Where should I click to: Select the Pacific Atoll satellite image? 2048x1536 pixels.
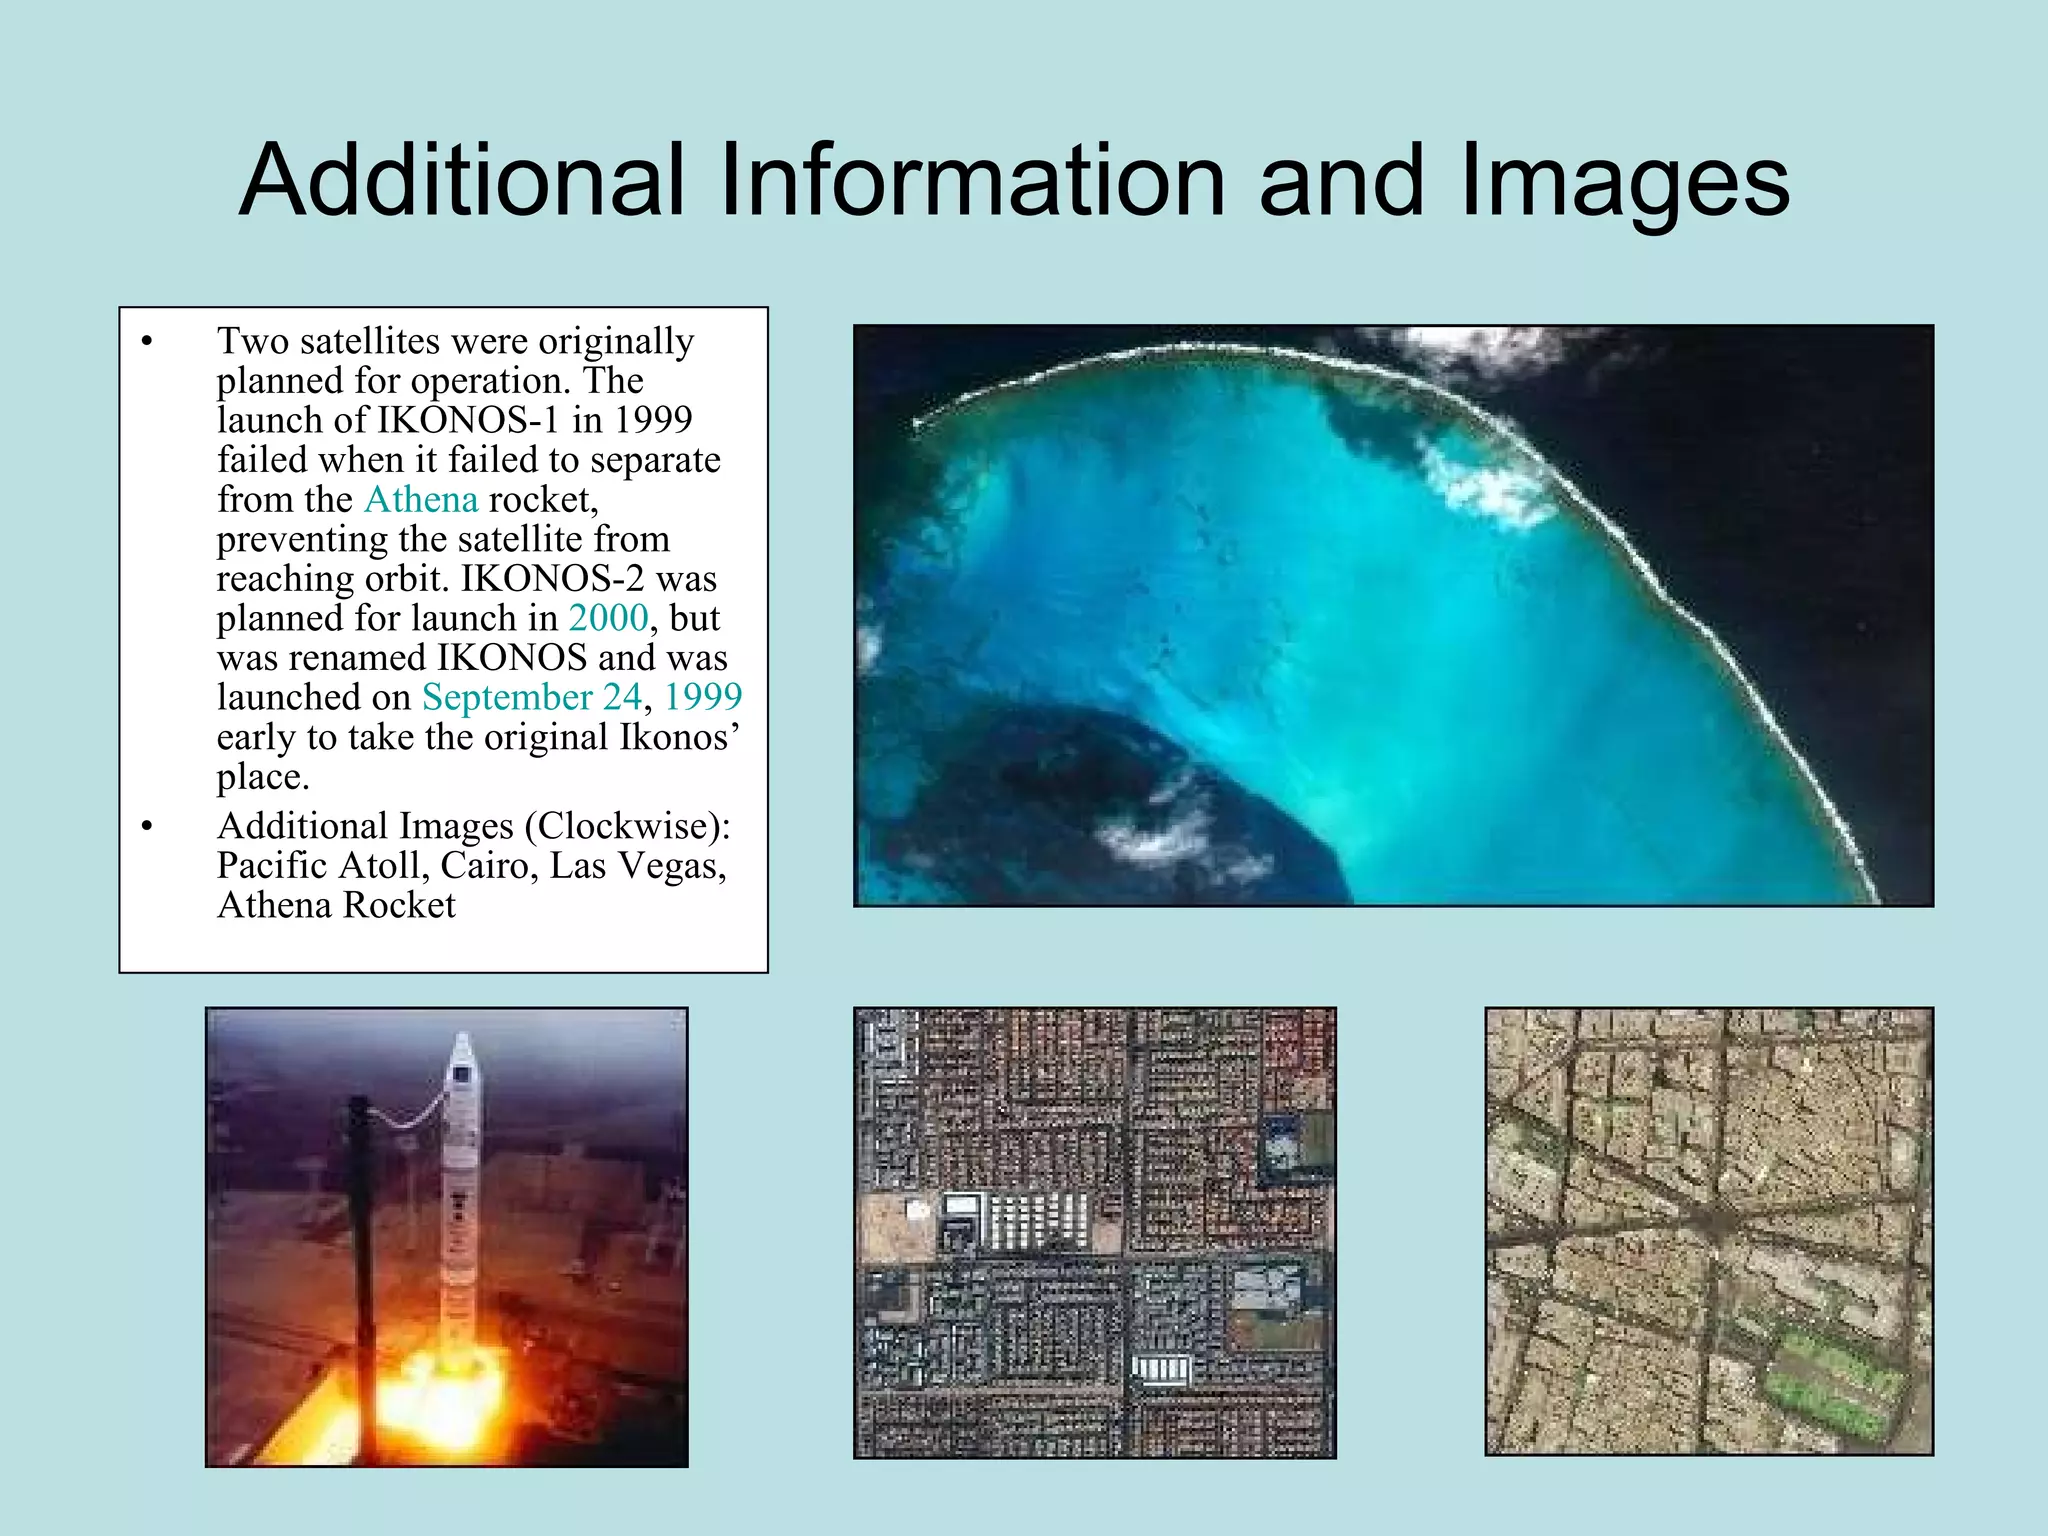coord(1392,615)
